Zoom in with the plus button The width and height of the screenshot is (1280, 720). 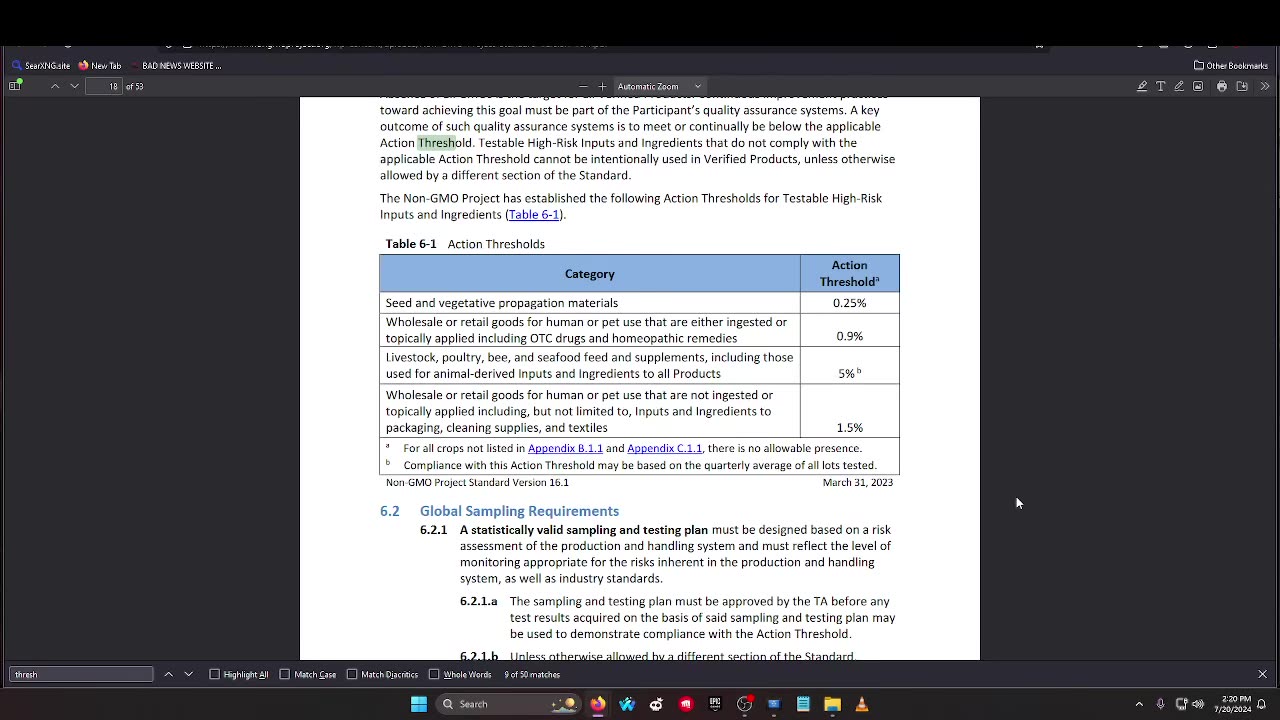(602, 86)
